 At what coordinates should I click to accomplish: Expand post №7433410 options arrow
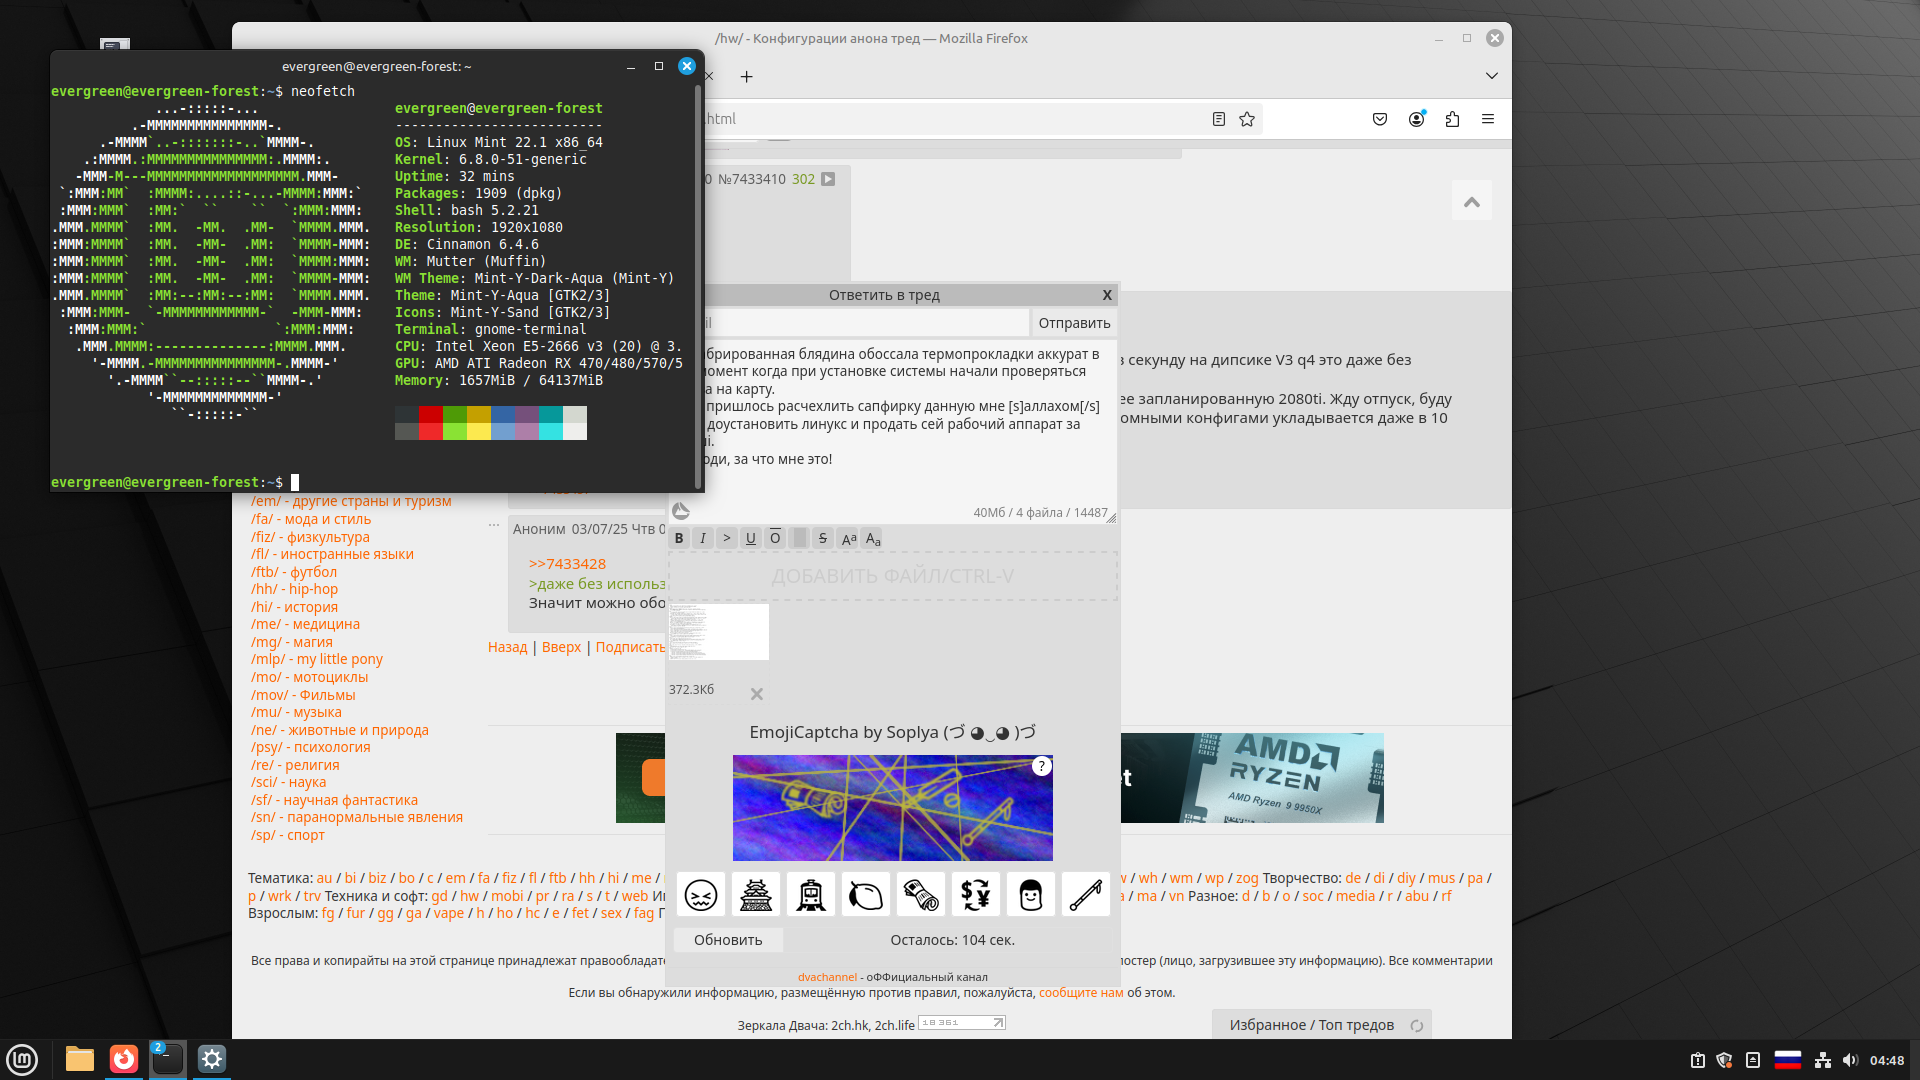828,179
